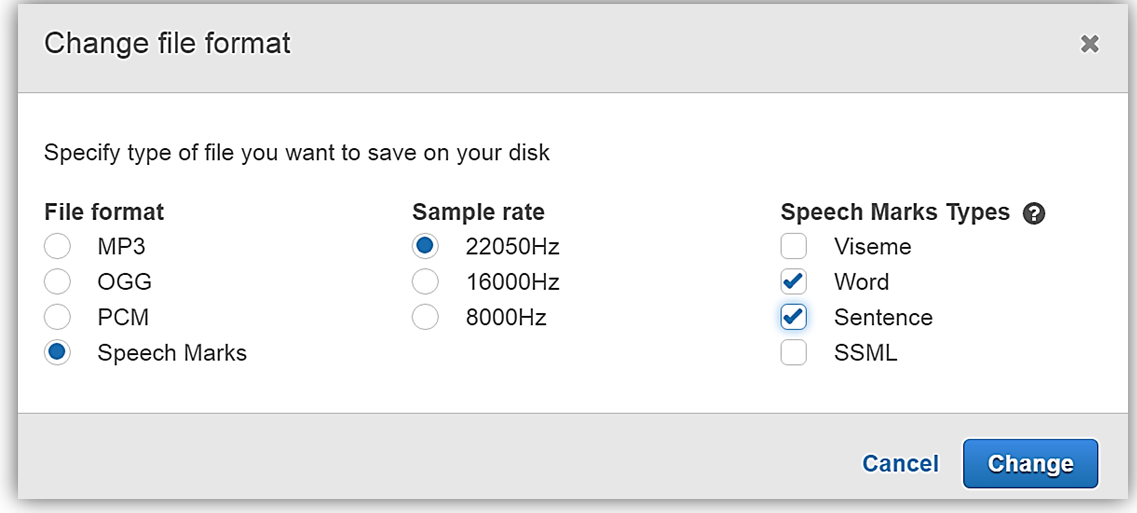Click the Viseme label text
This screenshot has height=513, width=1137.
pyautogui.click(x=872, y=246)
